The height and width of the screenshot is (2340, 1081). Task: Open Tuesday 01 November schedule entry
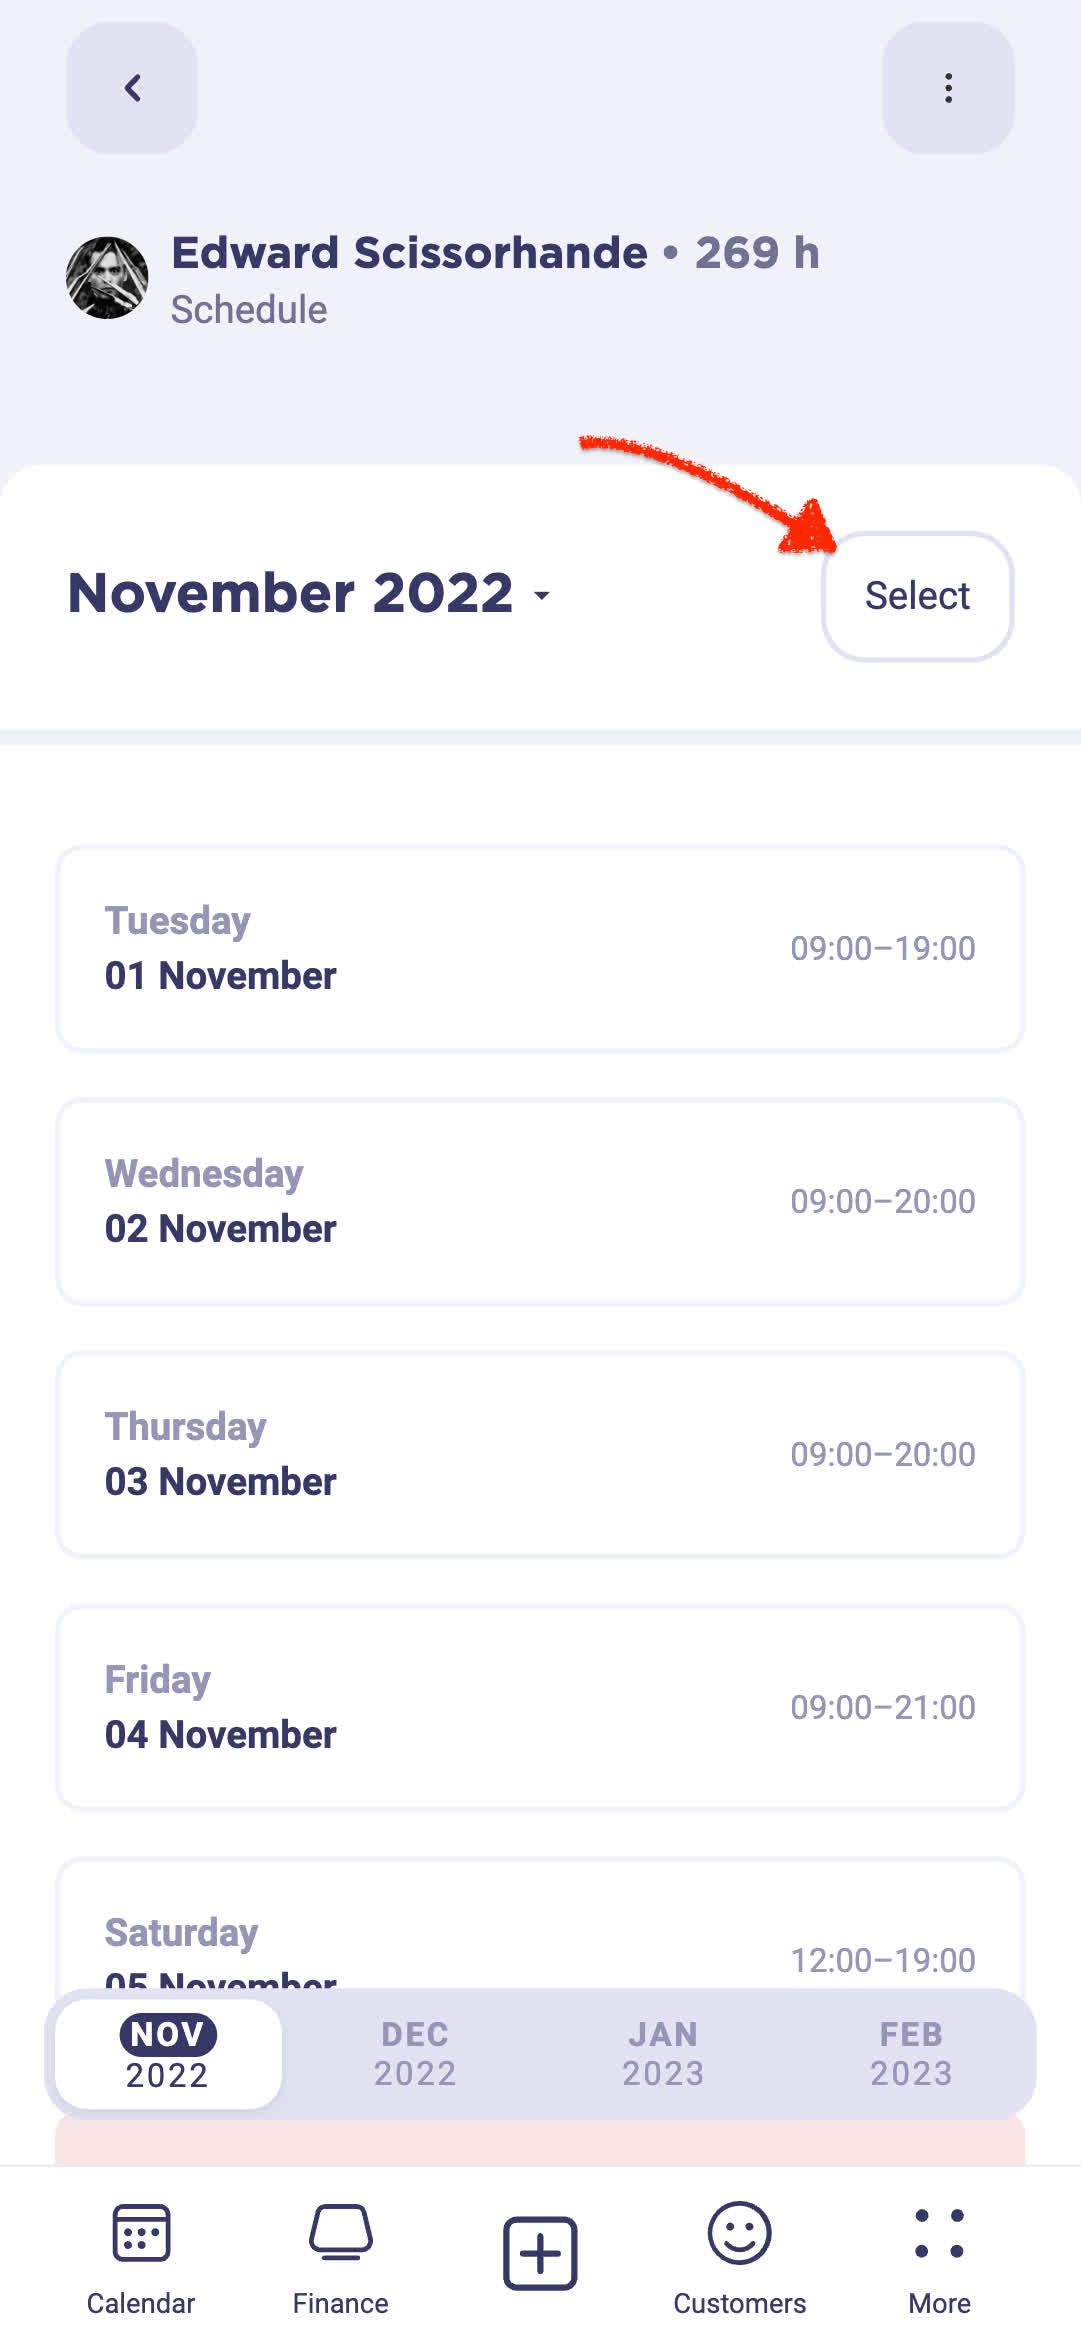pos(540,948)
